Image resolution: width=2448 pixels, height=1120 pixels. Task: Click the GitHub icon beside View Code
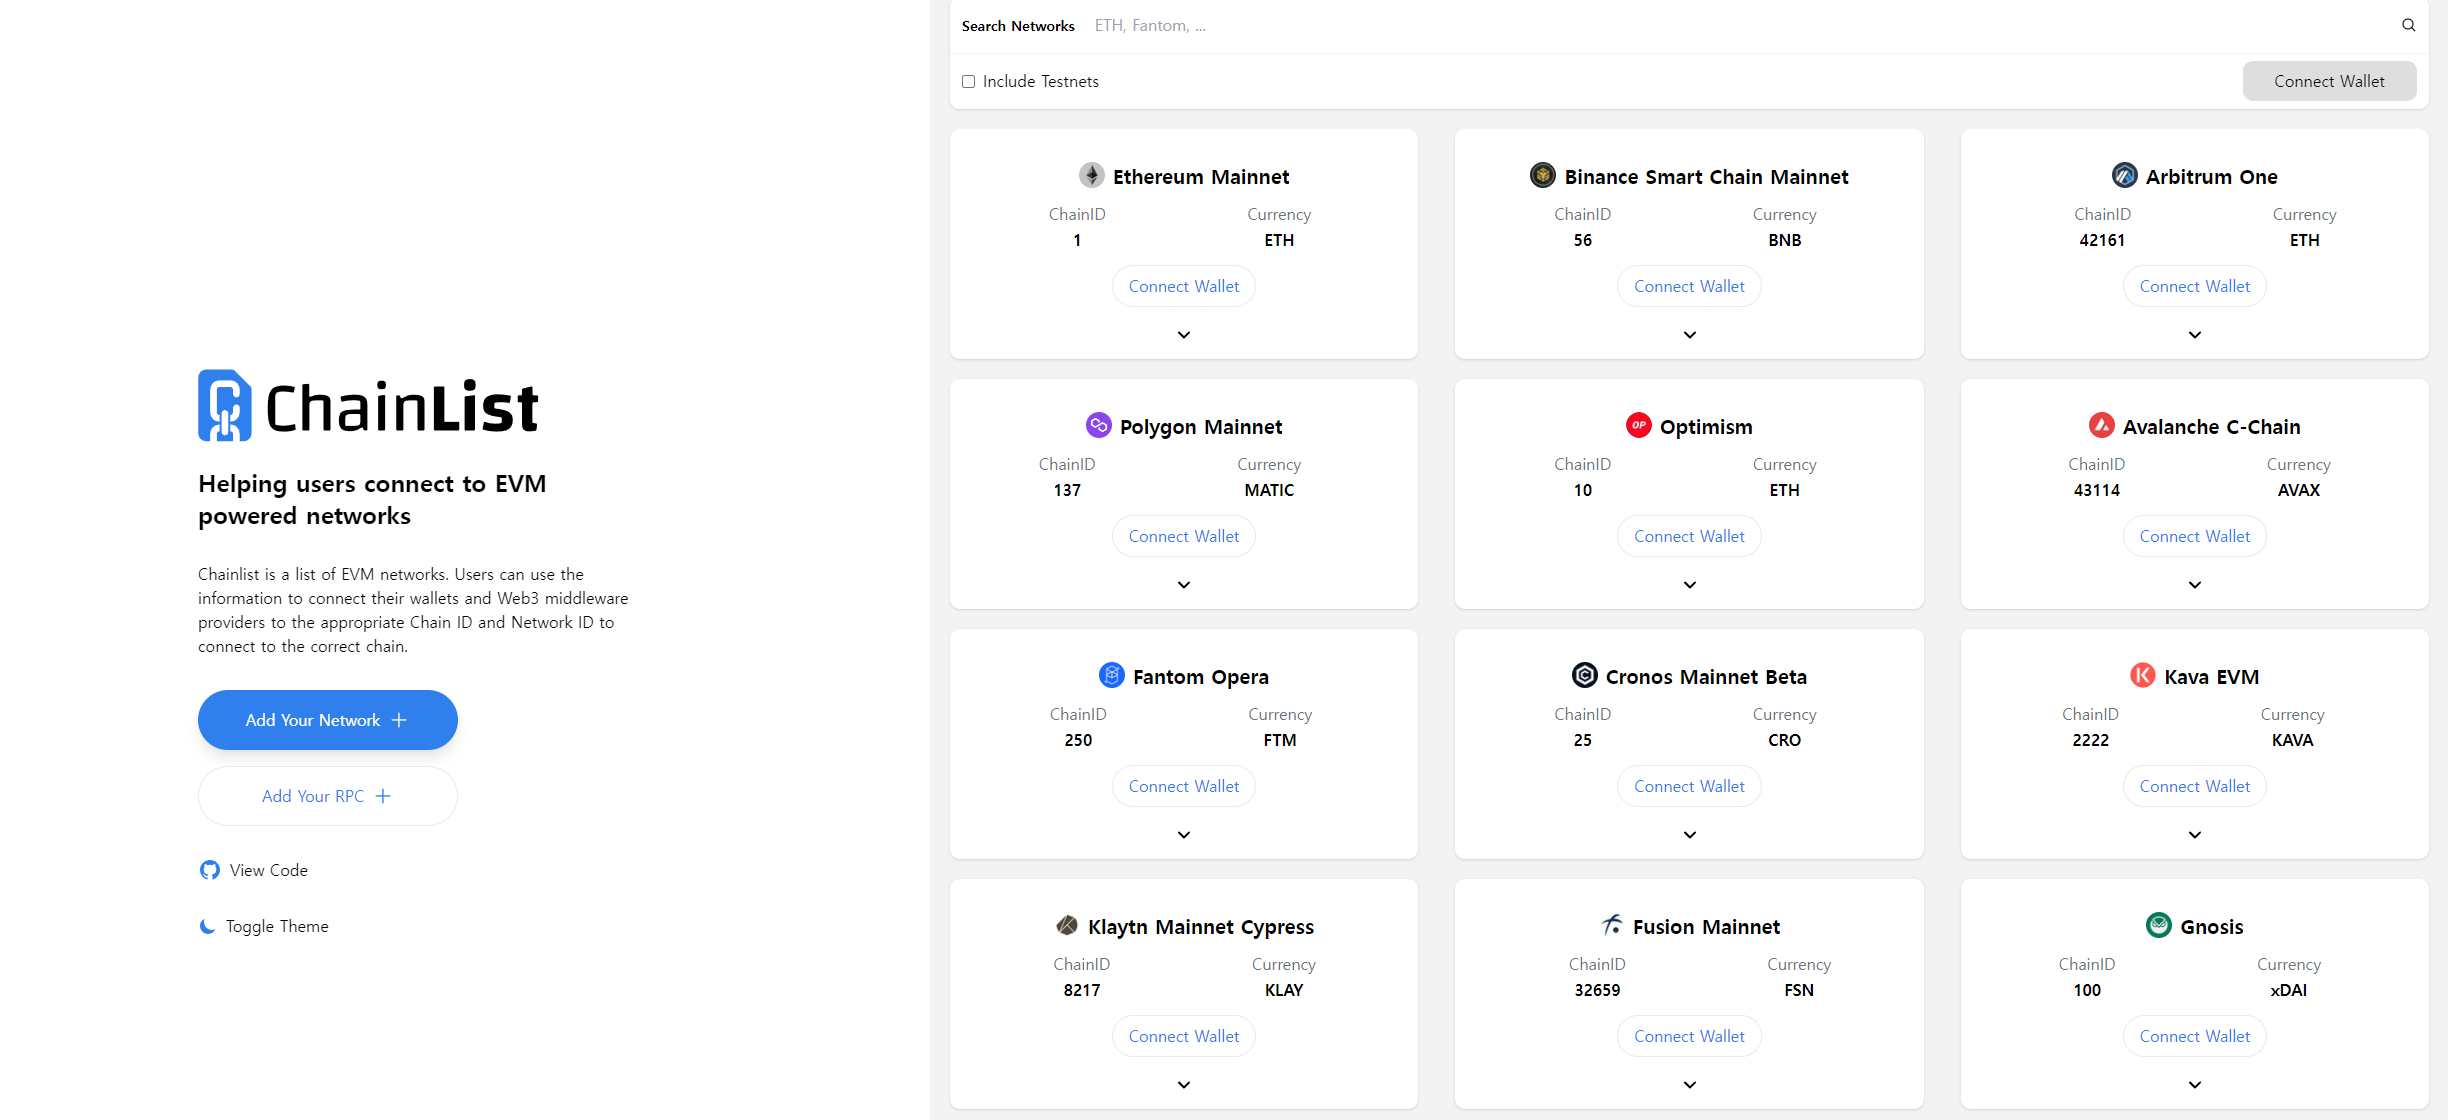[210, 870]
